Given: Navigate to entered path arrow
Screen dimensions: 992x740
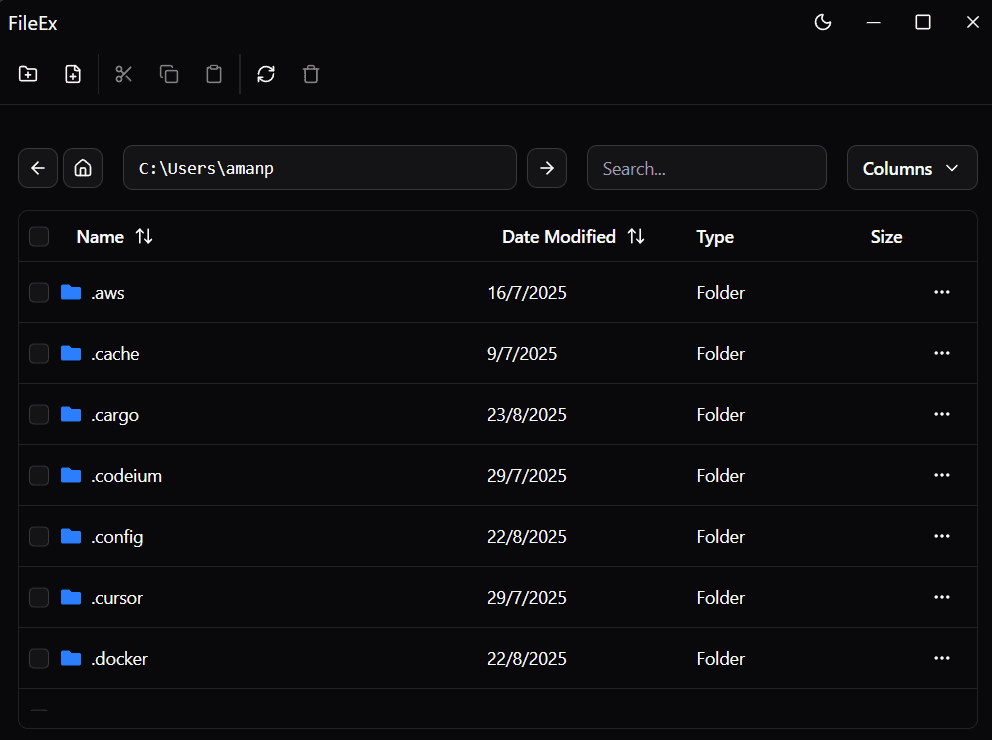Looking at the screenshot, I should click(547, 168).
